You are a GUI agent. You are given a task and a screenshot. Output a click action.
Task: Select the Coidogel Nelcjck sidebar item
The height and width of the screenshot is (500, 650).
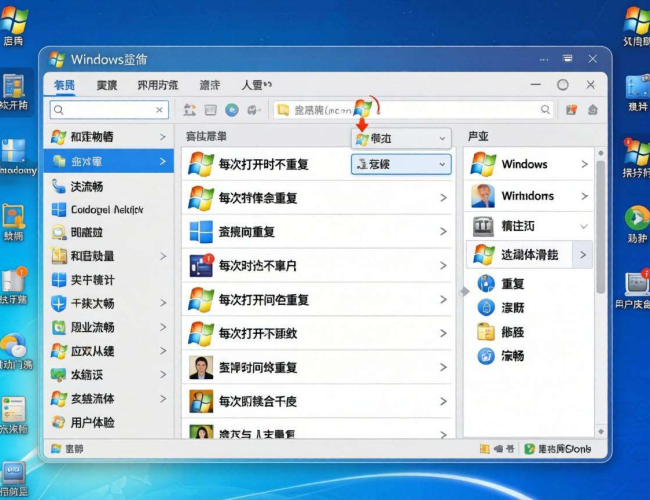(x=109, y=209)
